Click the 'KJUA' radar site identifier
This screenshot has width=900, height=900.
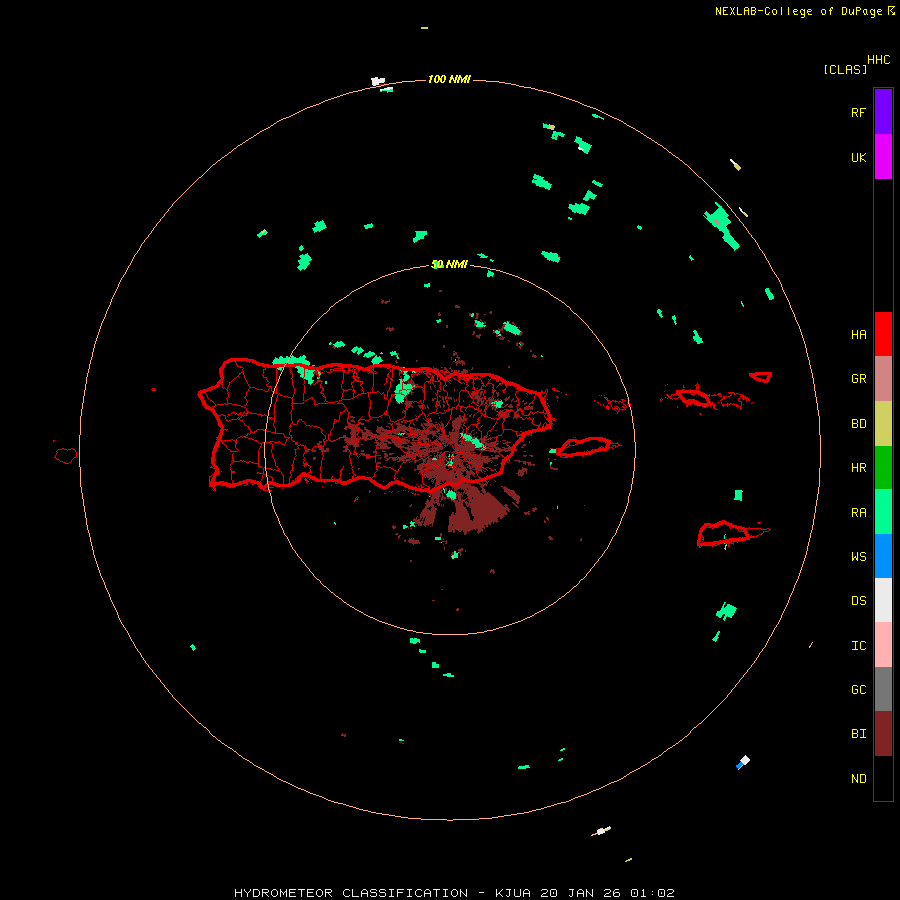tap(513, 893)
